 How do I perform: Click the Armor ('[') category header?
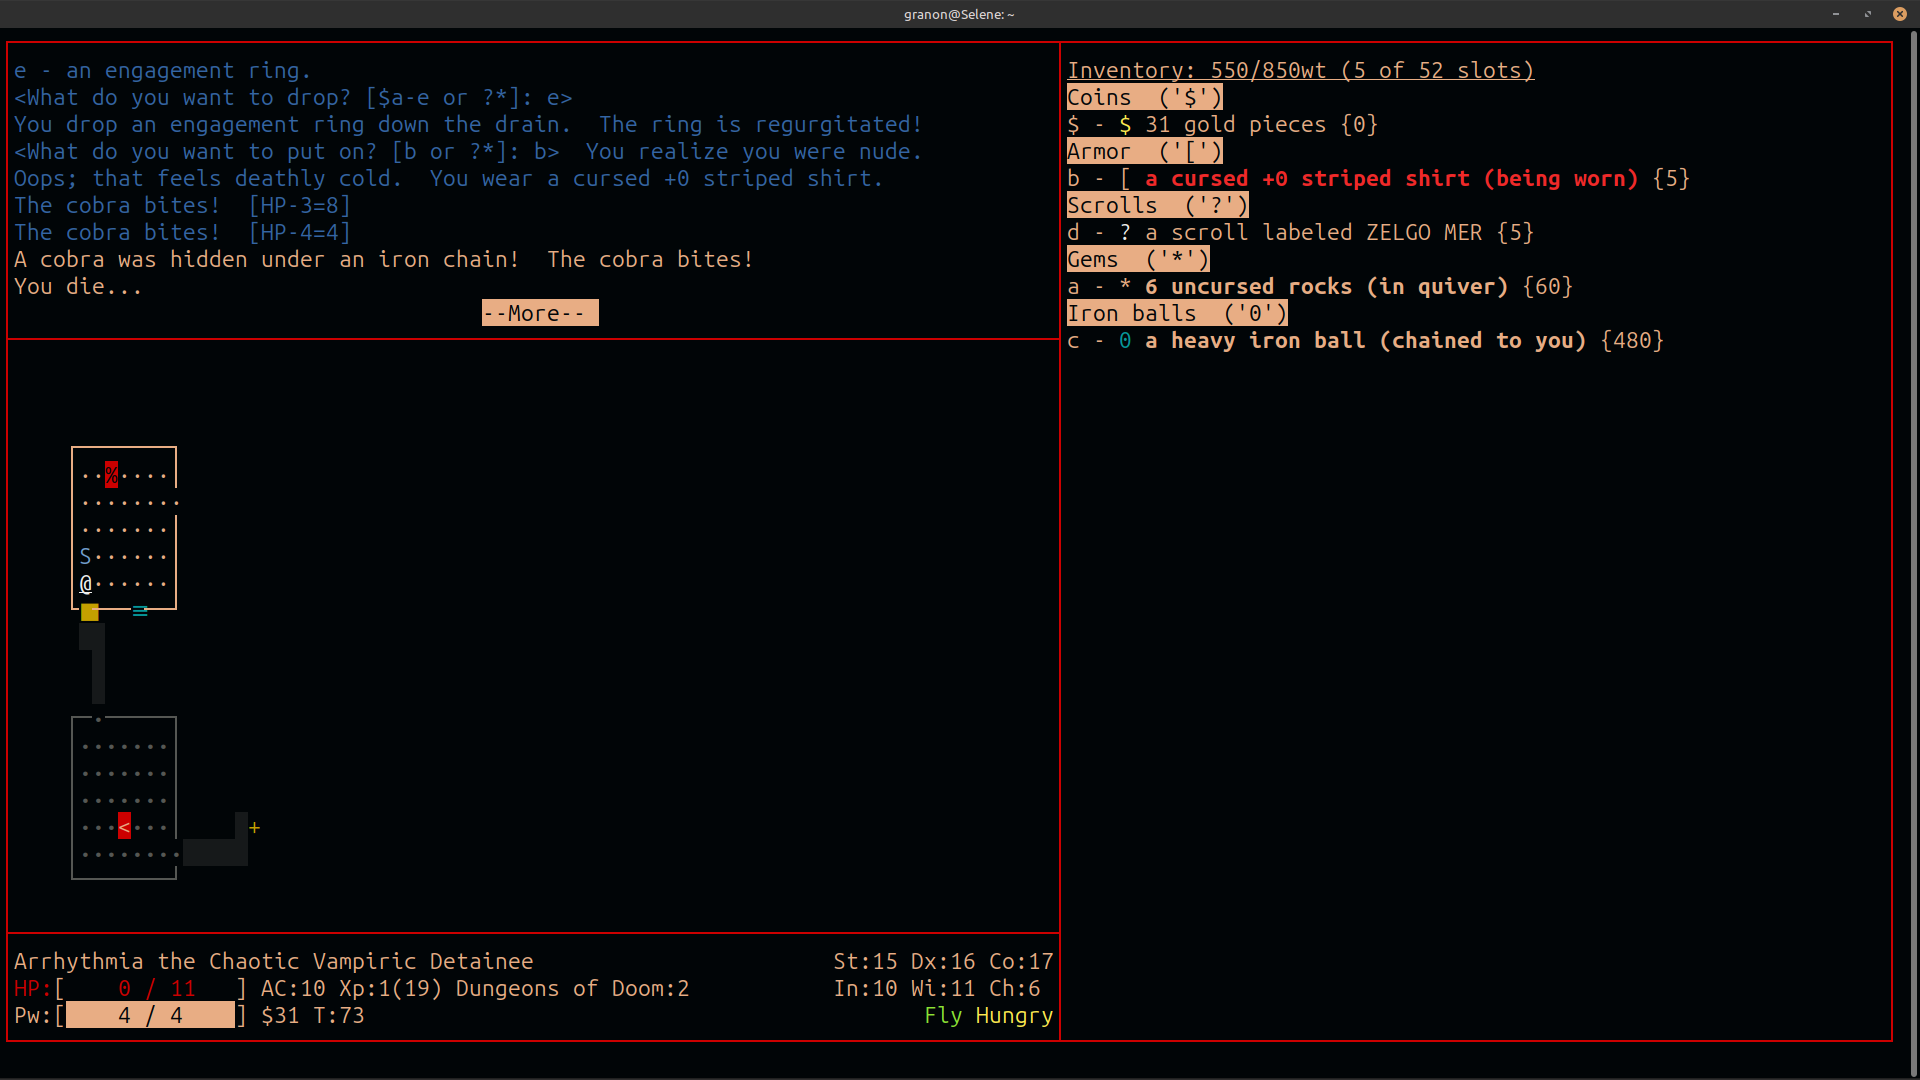point(1145,151)
